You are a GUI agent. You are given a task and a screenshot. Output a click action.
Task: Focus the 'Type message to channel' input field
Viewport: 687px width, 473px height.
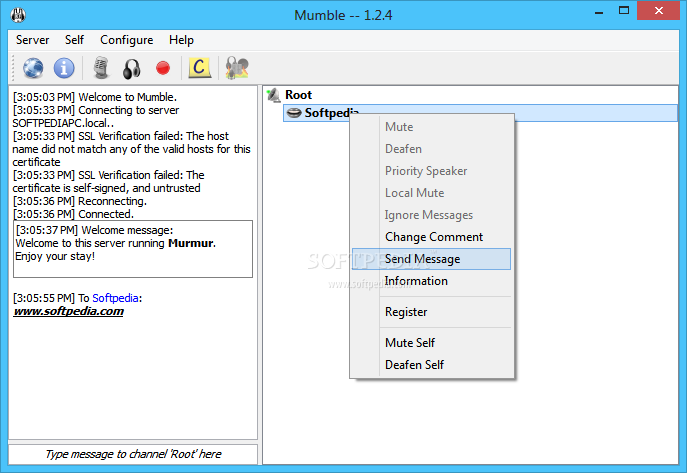click(133, 454)
